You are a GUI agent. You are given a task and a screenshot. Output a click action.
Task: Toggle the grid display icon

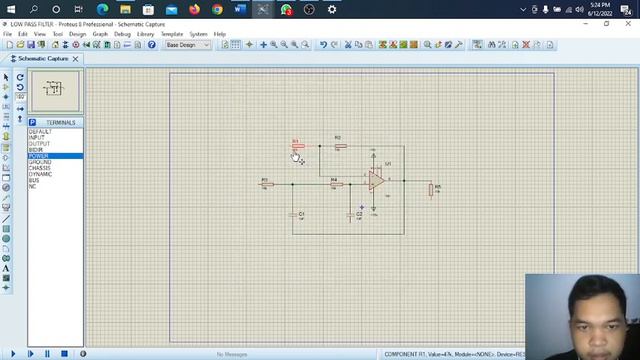coord(236,45)
